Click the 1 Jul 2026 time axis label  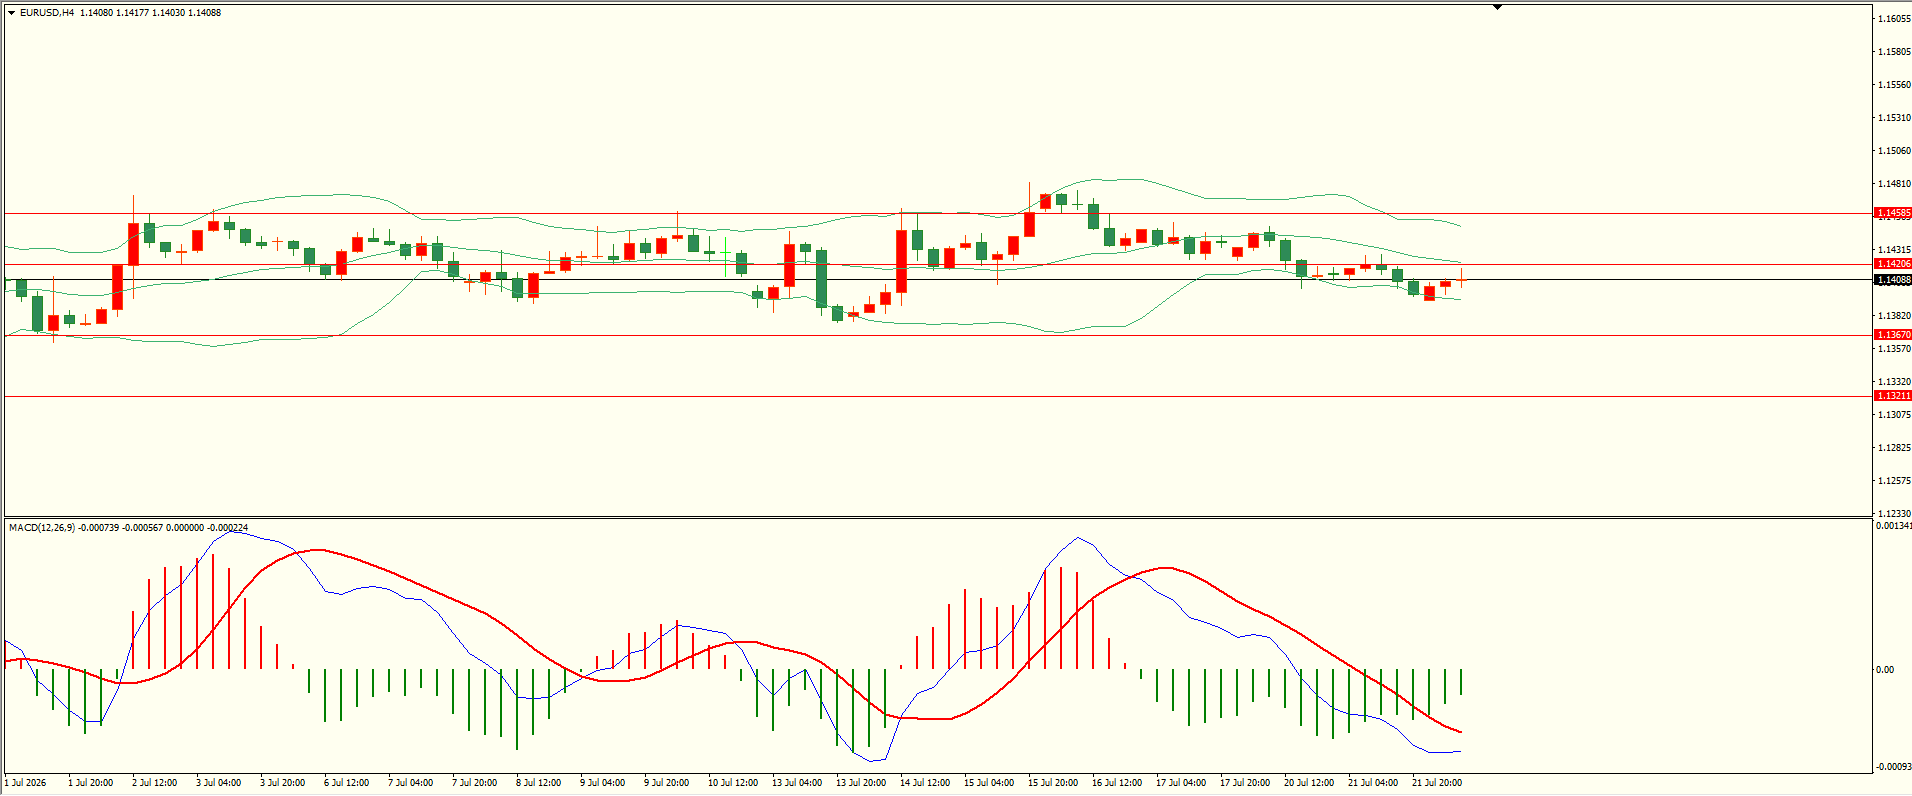tap(26, 783)
